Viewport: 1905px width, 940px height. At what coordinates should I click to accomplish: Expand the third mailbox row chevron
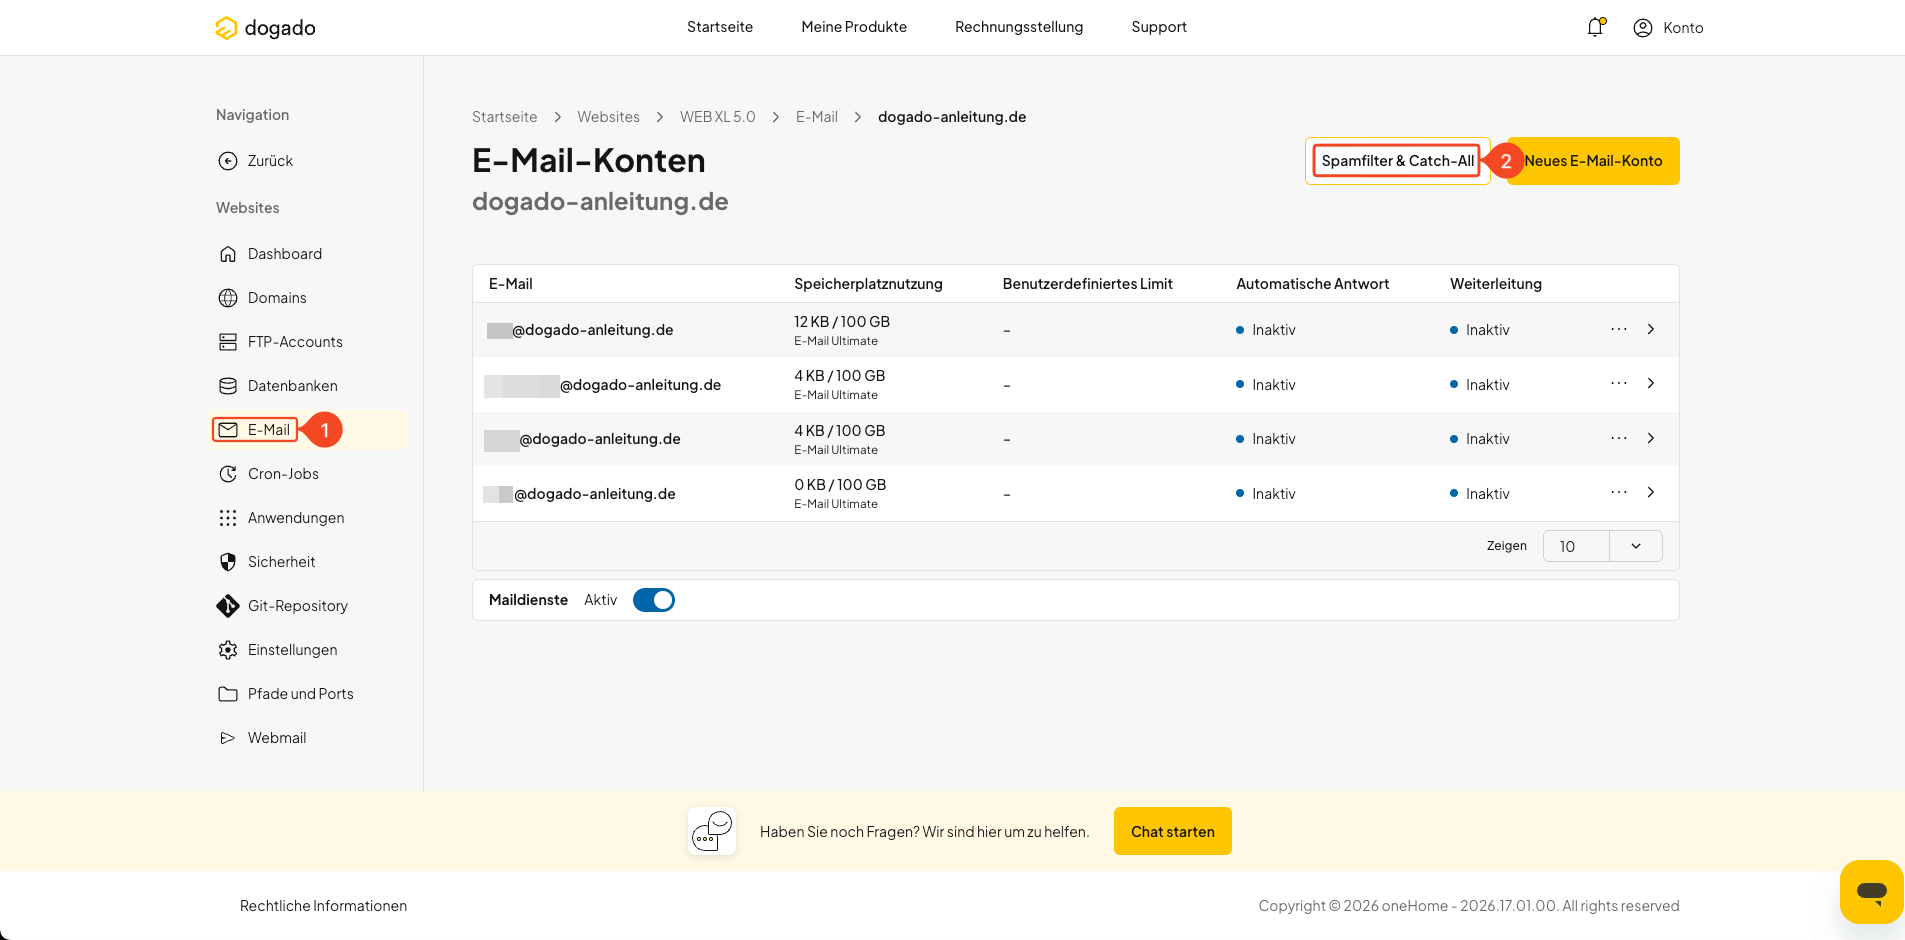point(1651,438)
